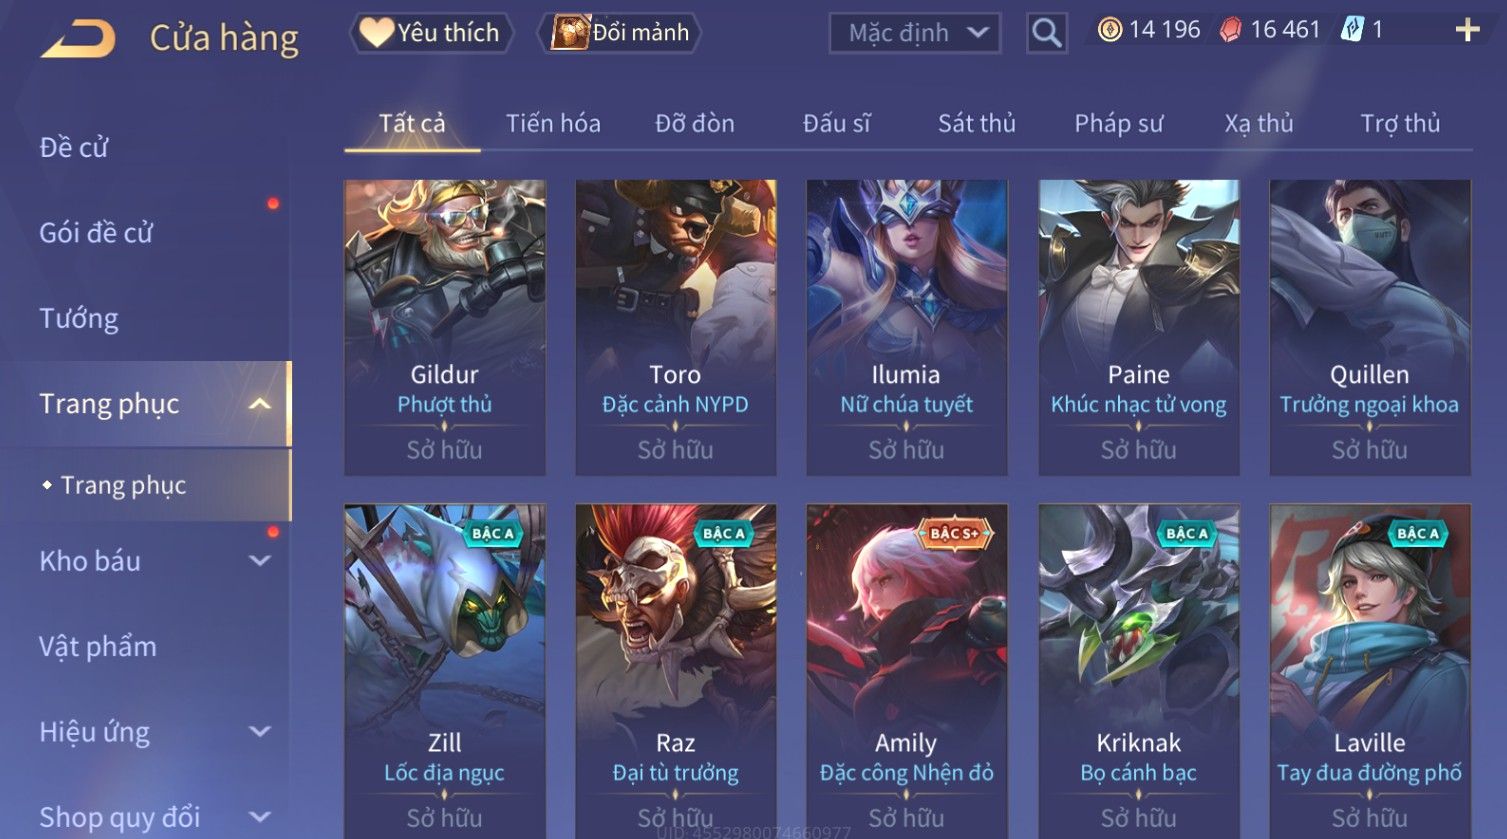Switch to the Pháp sư tab
Image resolution: width=1507 pixels, height=839 pixels.
(1118, 123)
